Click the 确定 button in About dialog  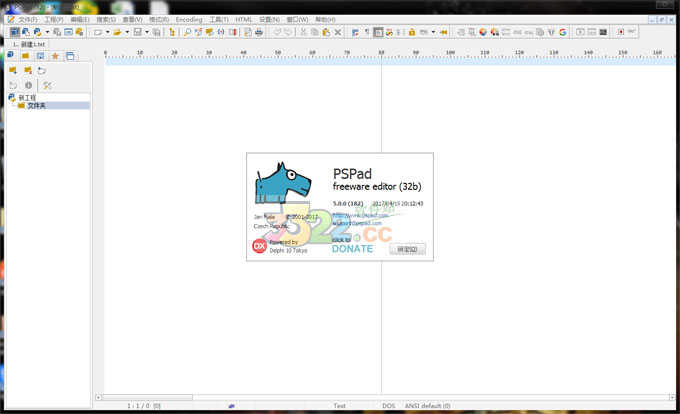pos(407,249)
